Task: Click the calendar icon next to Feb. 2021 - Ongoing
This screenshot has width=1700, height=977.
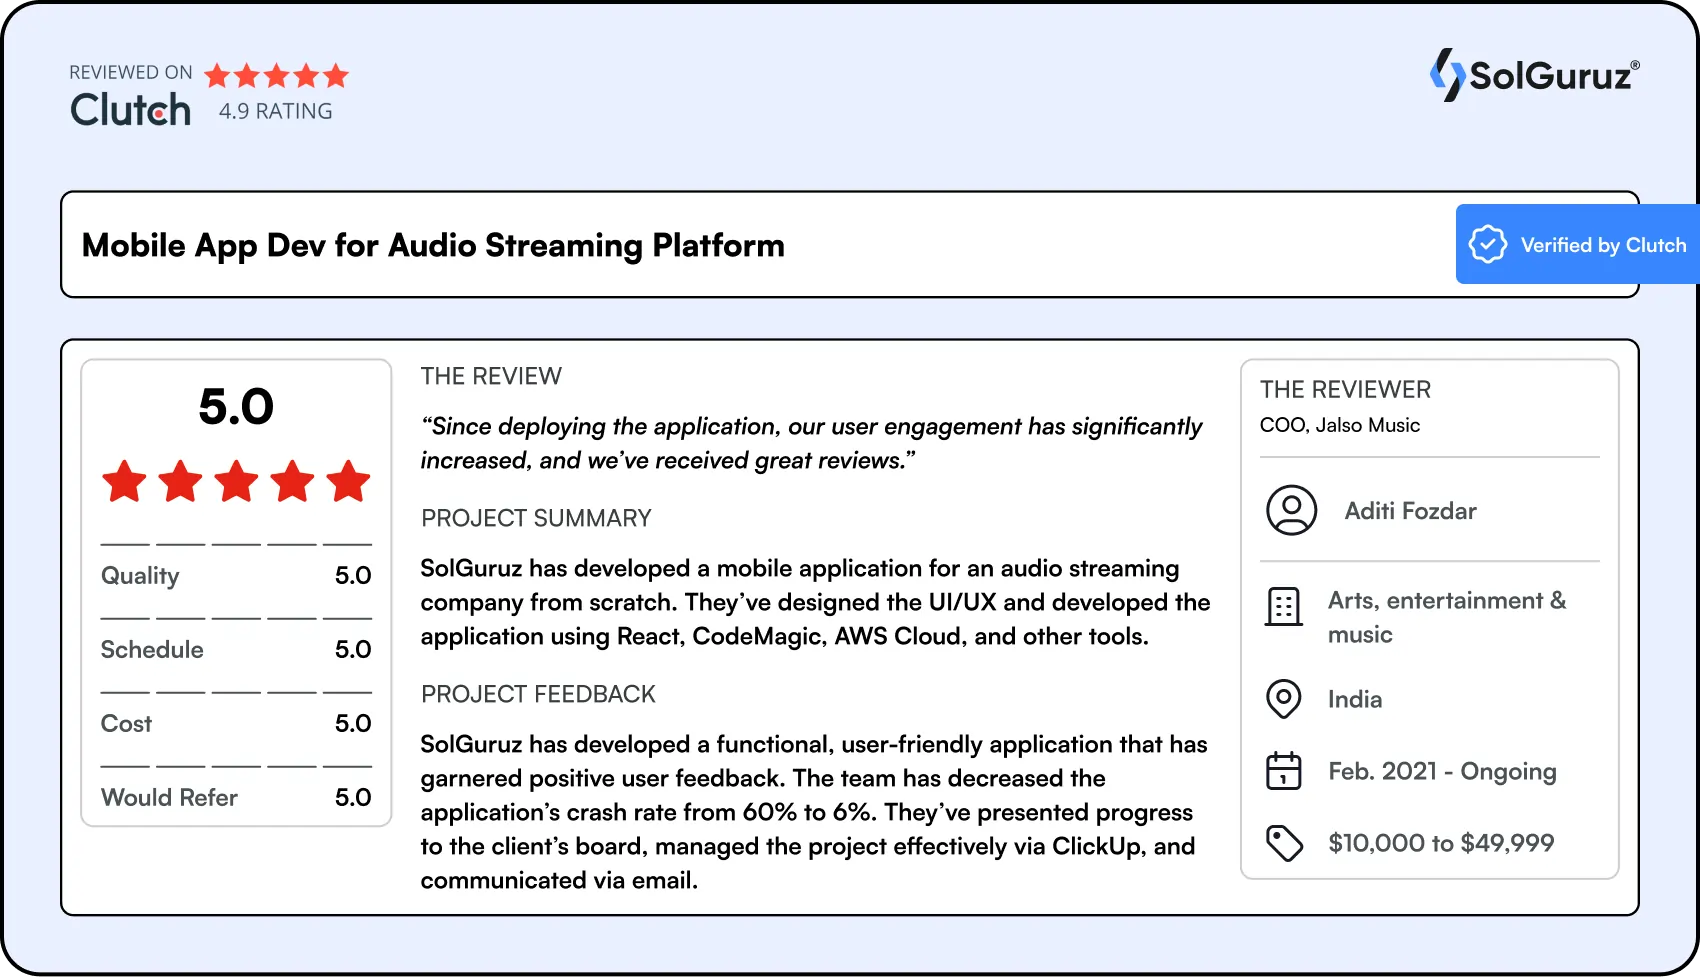Action: tap(1283, 771)
